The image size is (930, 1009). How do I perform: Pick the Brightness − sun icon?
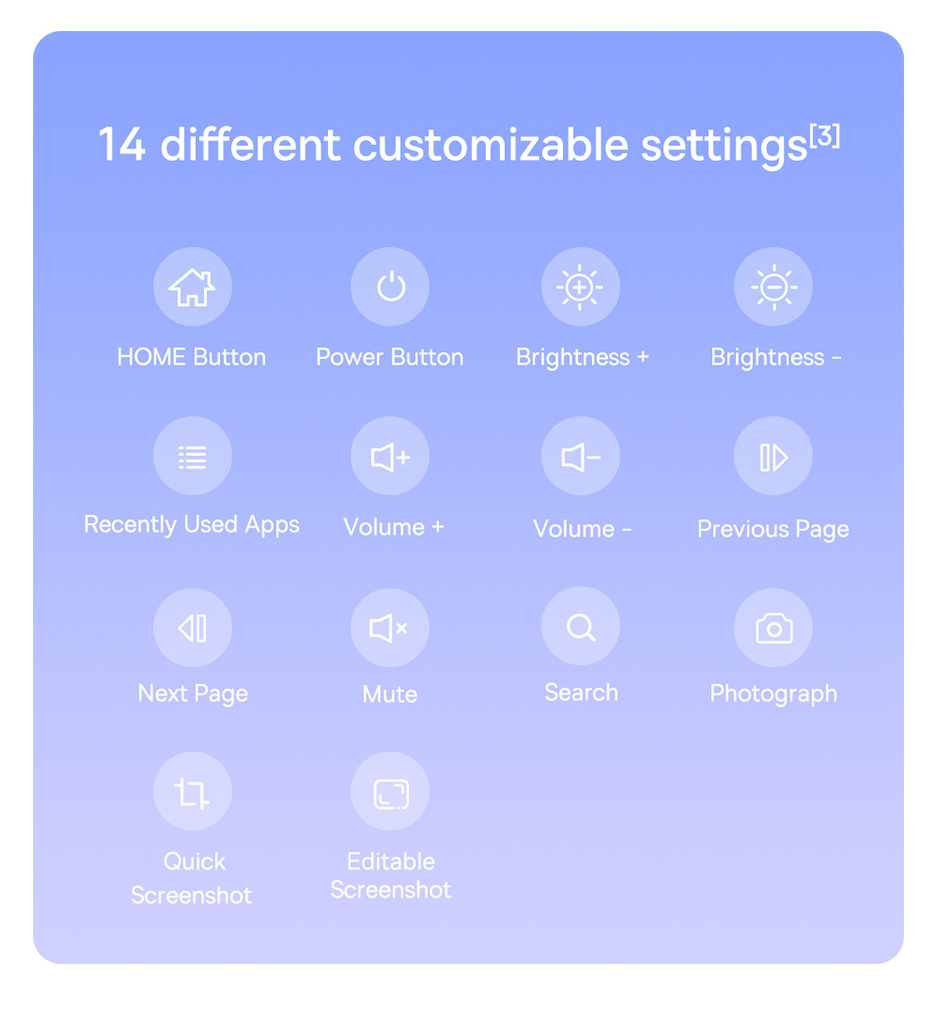[773, 286]
